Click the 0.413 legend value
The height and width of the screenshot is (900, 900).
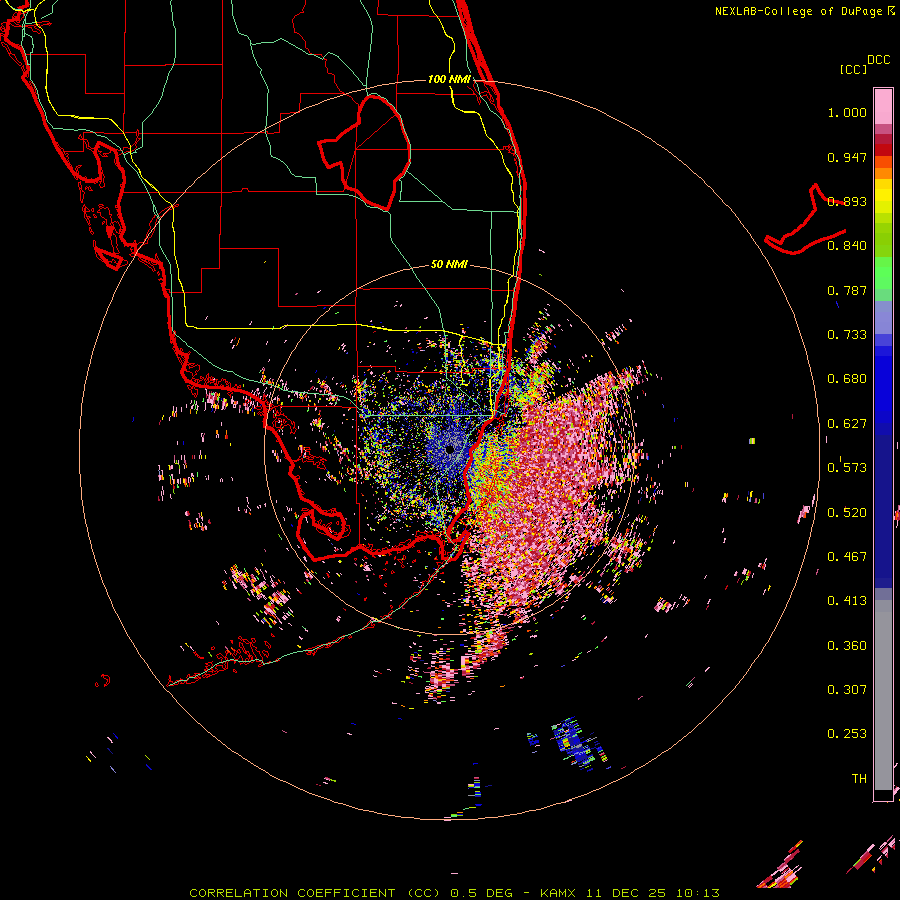(x=847, y=601)
